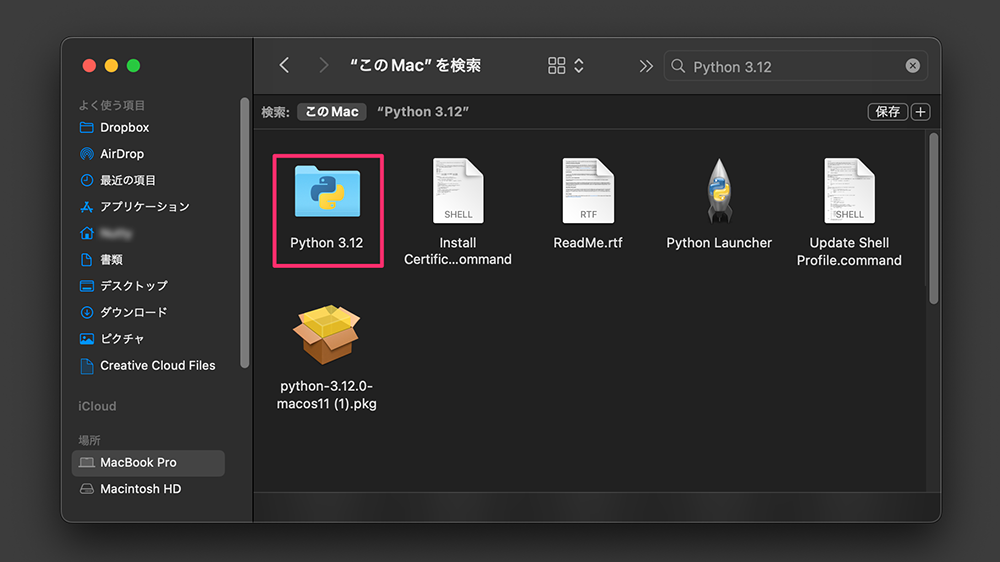Minimize the Finder window with yellow button
Image resolution: width=1000 pixels, height=562 pixels.
[111, 66]
